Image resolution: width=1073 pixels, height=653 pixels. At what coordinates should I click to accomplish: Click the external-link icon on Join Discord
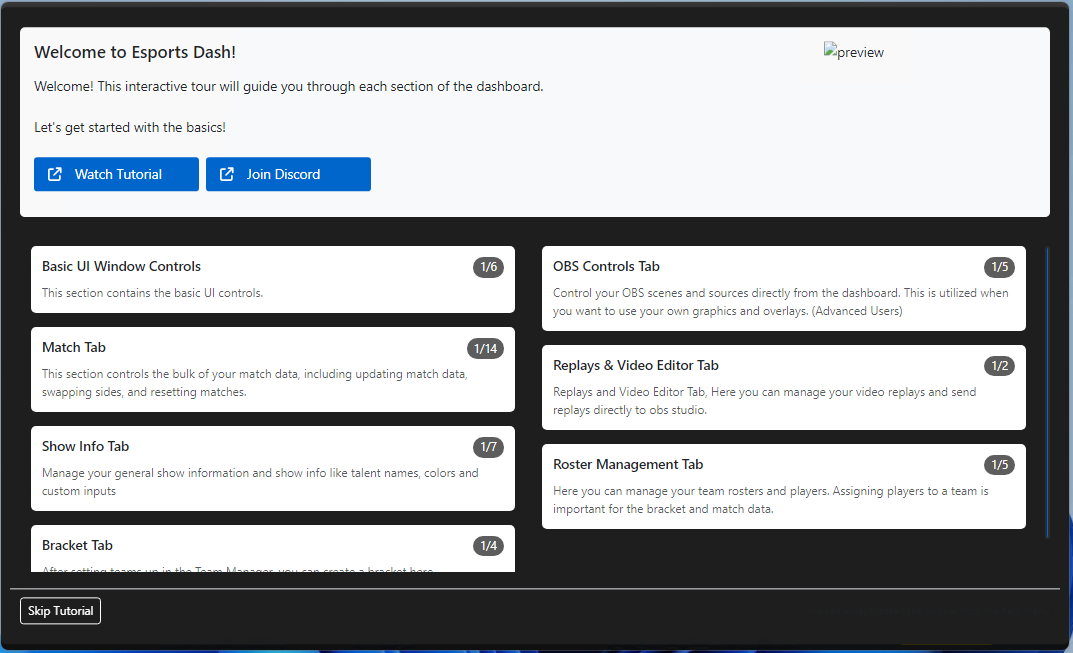(x=227, y=174)
